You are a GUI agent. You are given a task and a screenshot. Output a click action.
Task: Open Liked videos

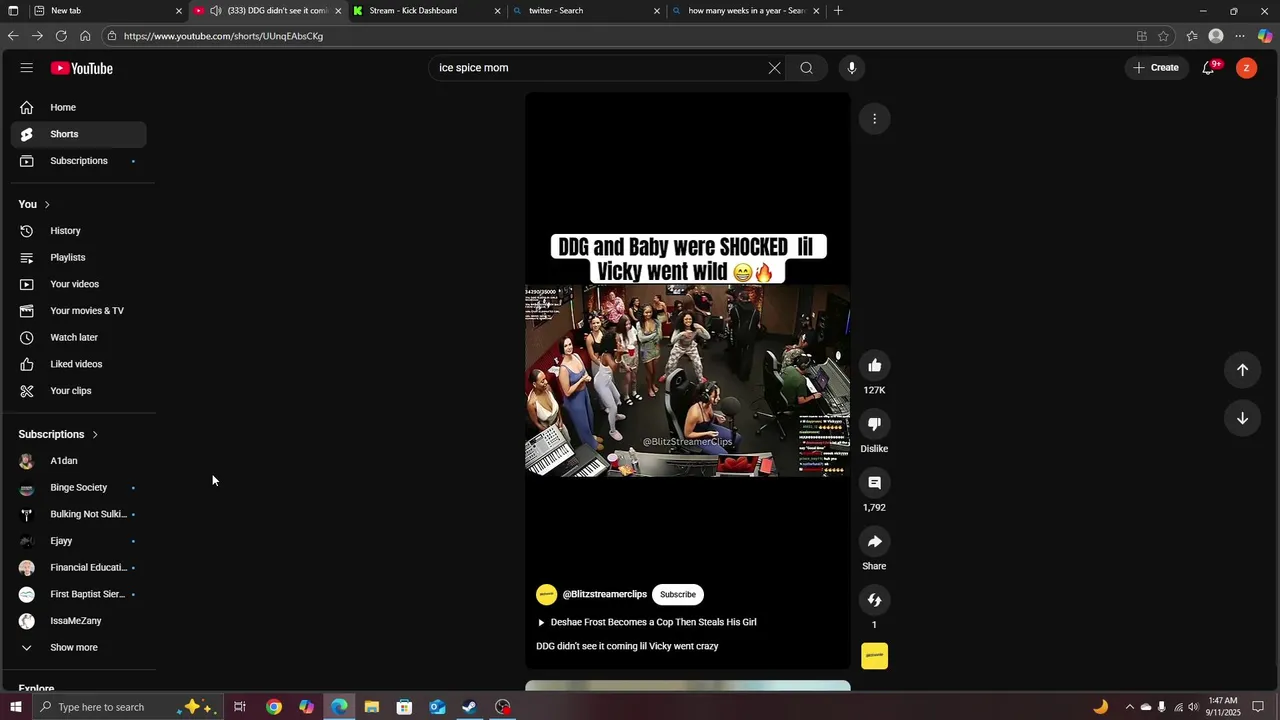[78, 364]
